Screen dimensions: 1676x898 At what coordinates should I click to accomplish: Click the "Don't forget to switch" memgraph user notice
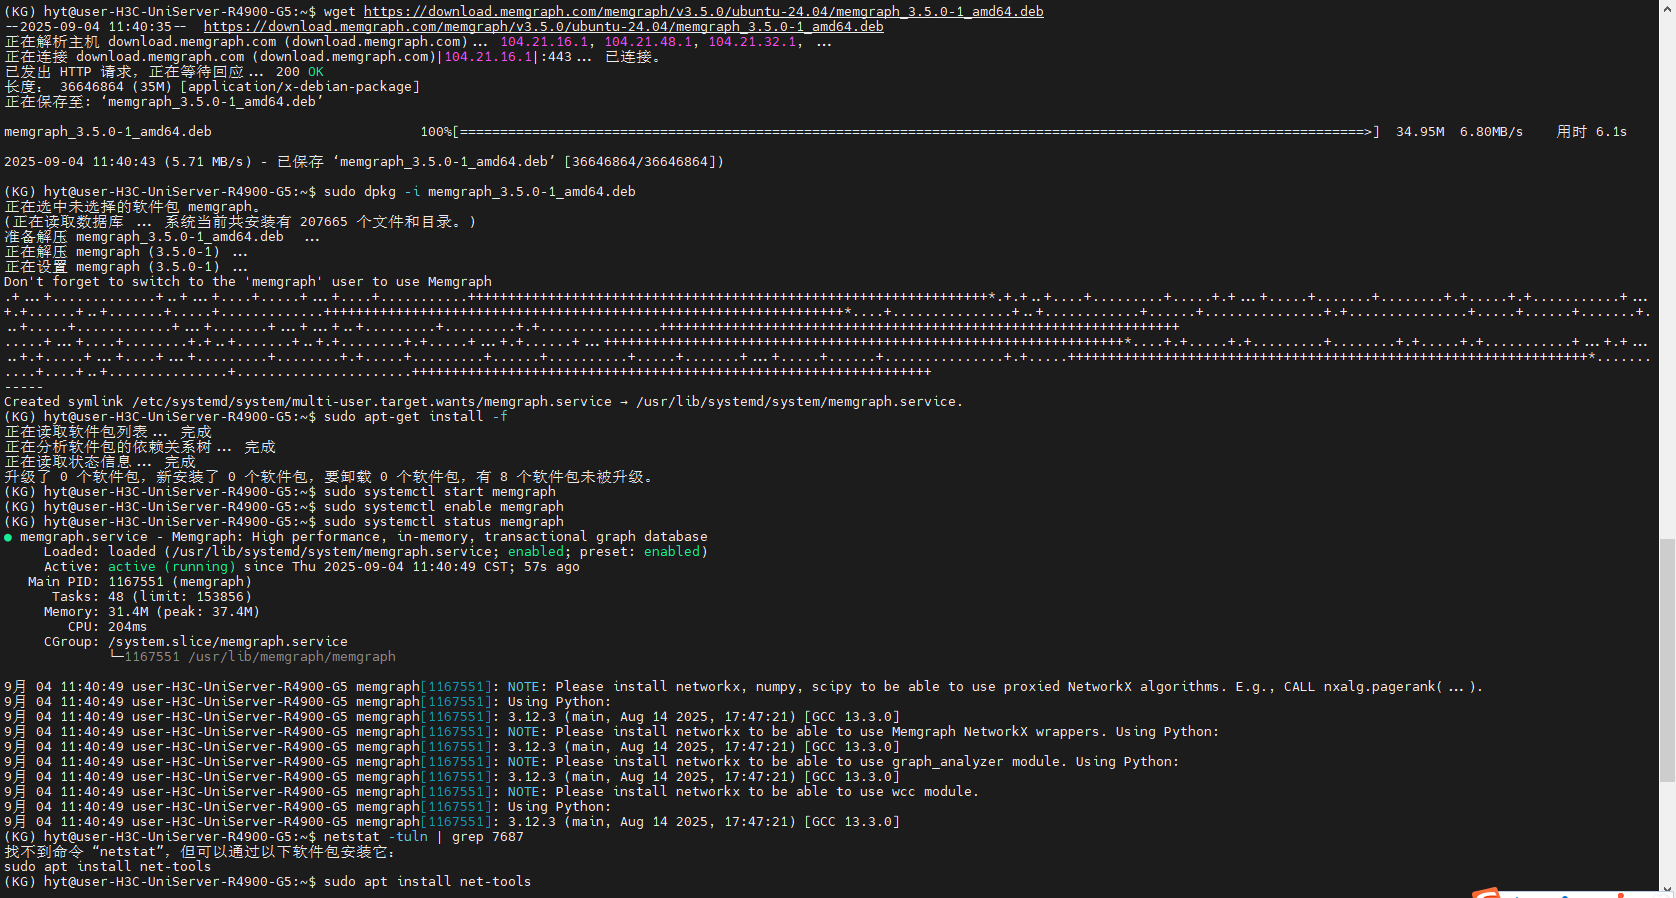(x=248, y=282)
